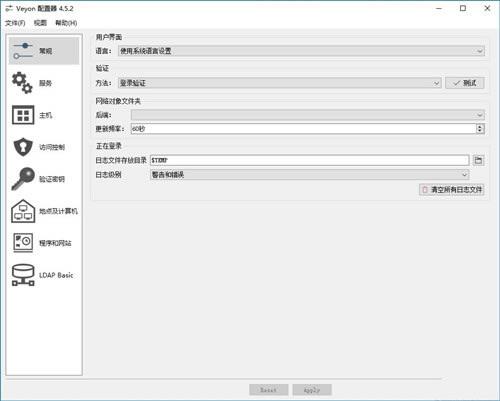Browse for log file directory folder icon

coord(478,160)
